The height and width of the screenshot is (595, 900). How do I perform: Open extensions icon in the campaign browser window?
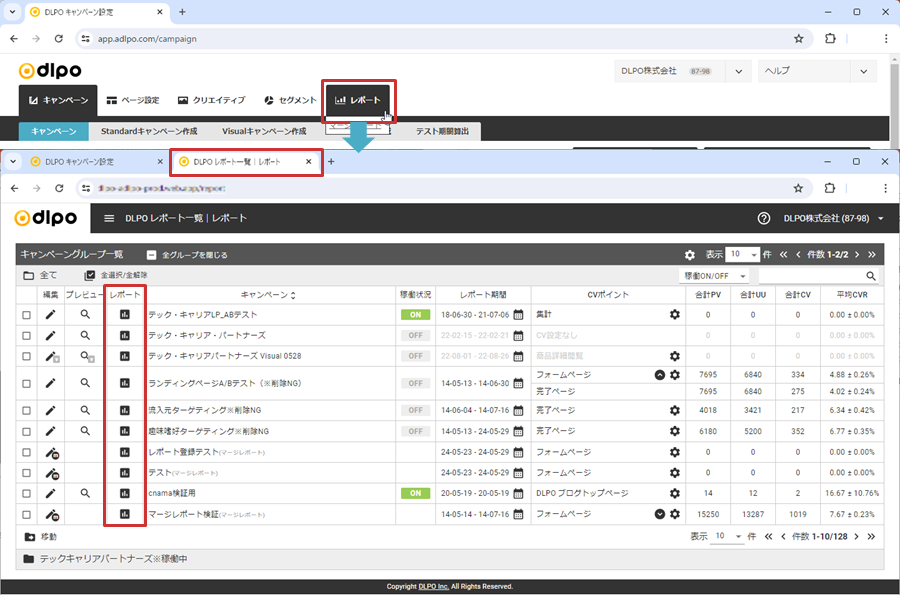tap(830, 38)
